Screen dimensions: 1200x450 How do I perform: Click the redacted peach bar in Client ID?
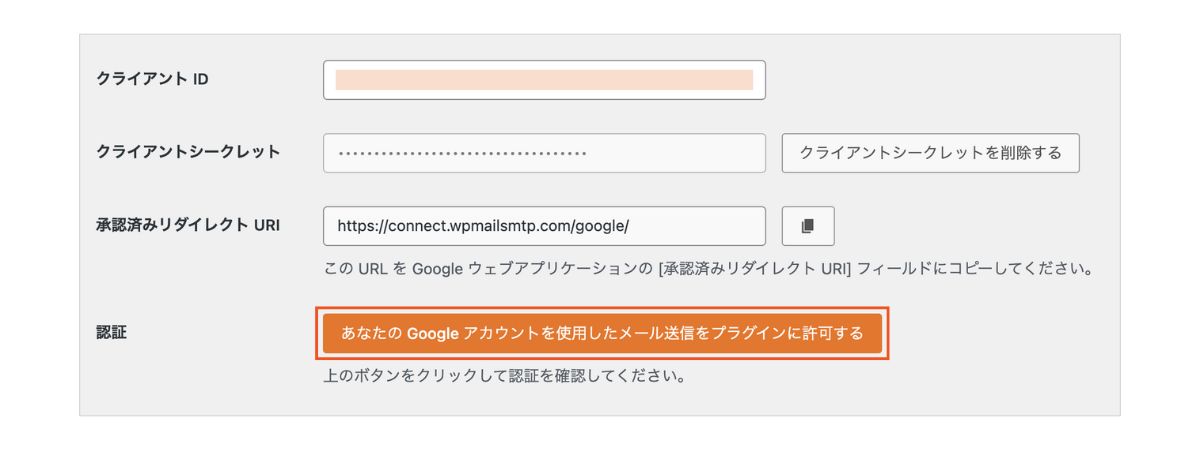pyautogui.click(x=544, y=80)
